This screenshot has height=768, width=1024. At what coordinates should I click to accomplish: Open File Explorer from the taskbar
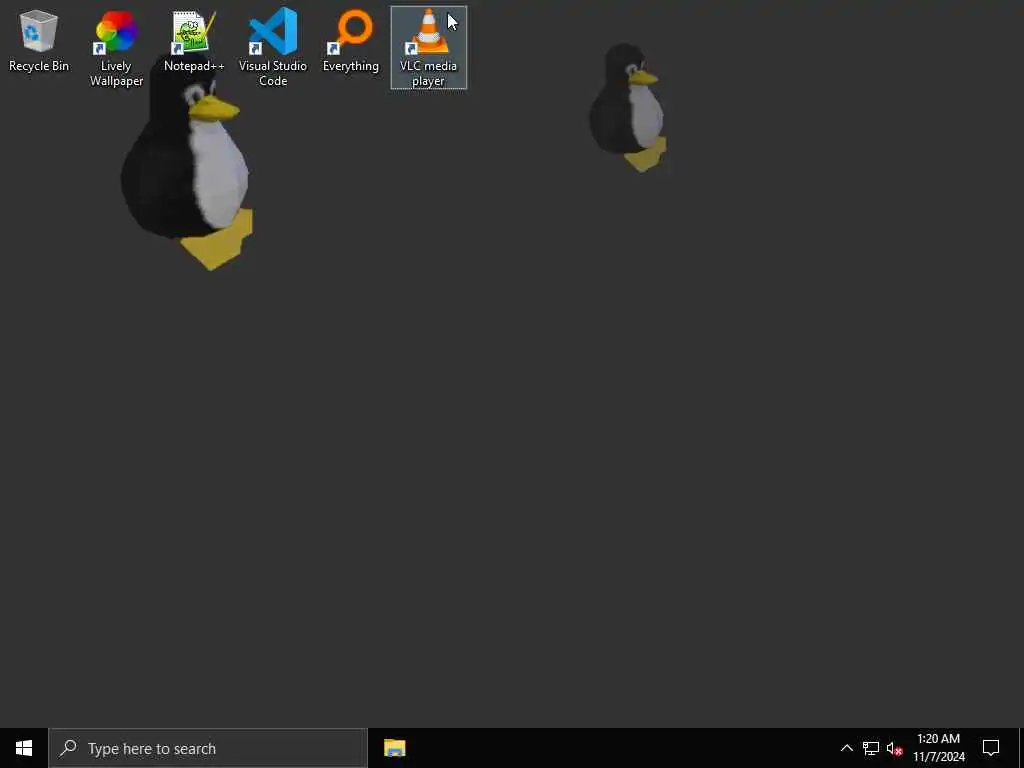[394, 748]
